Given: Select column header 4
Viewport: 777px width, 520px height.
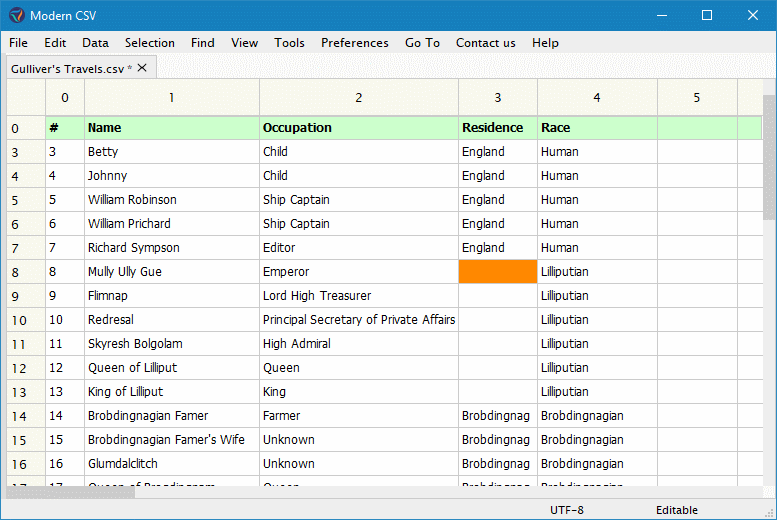Looking at the screenshot, I should pos(597,98).
